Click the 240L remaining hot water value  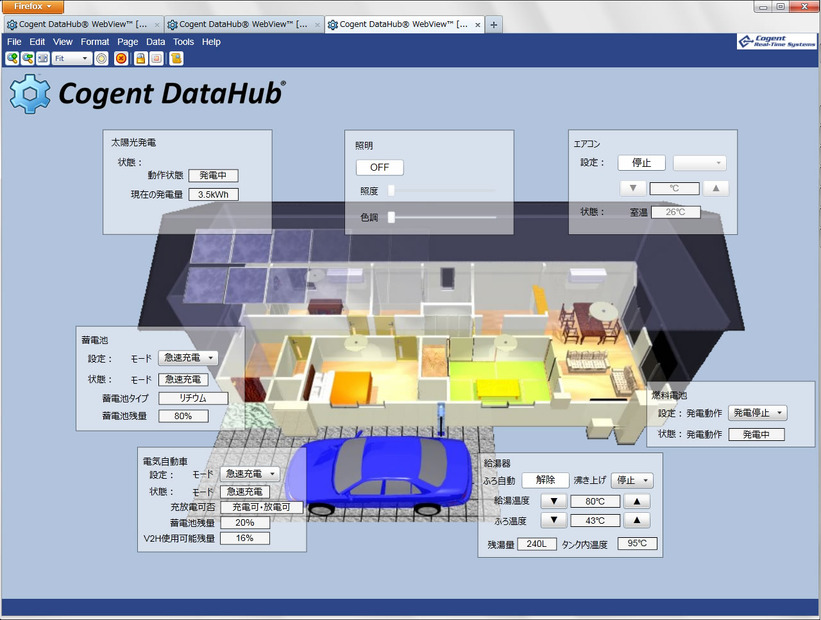point(537,544)
